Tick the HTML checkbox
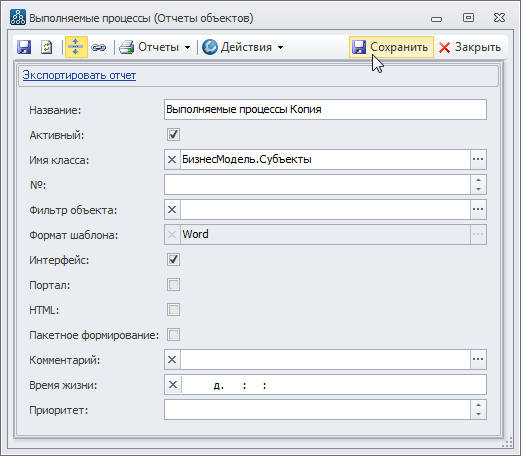This screenshot has width=521, height=456. coord(173,310)
